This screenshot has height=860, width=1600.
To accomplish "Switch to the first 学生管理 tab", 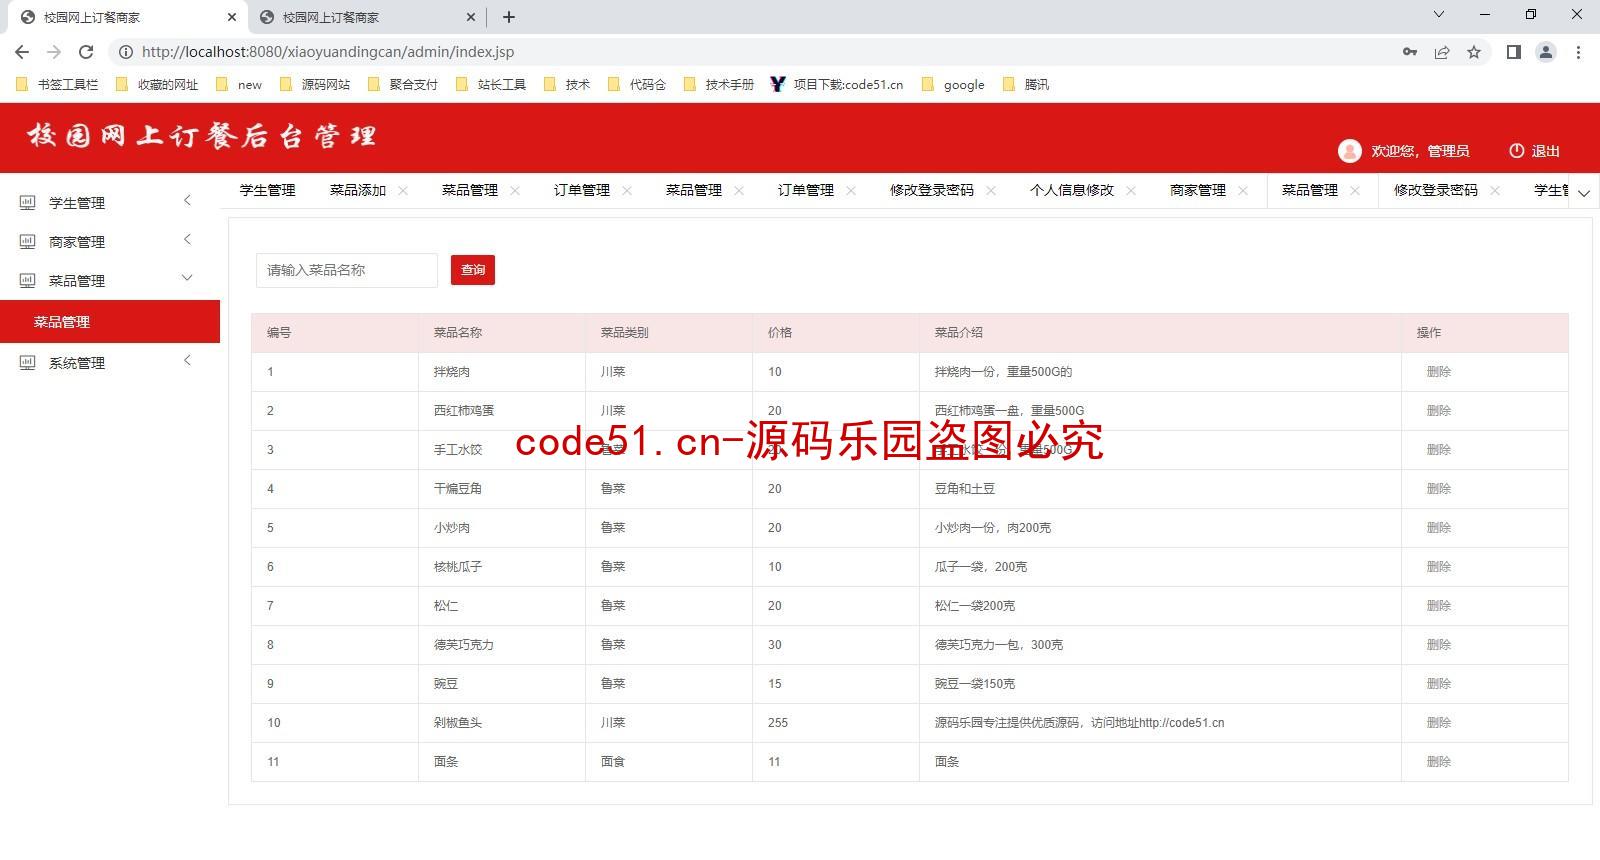I will click(x=268, y=190).
